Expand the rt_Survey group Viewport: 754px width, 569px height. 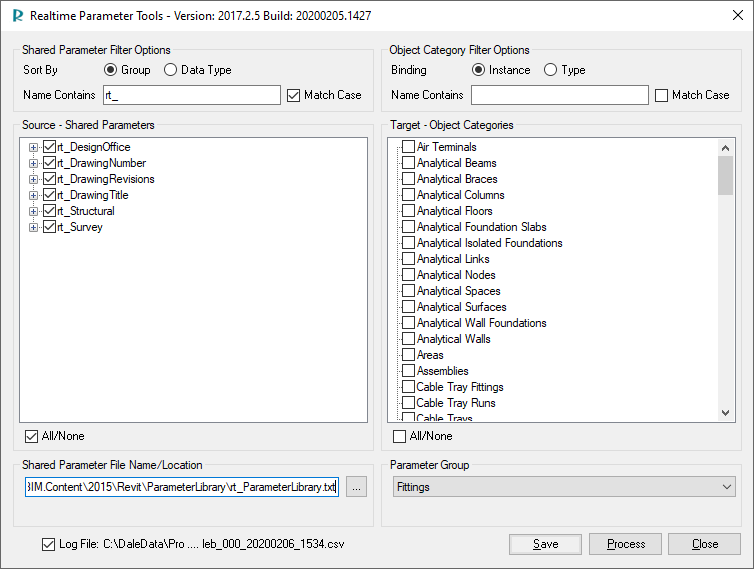click(x=33, y=228)
